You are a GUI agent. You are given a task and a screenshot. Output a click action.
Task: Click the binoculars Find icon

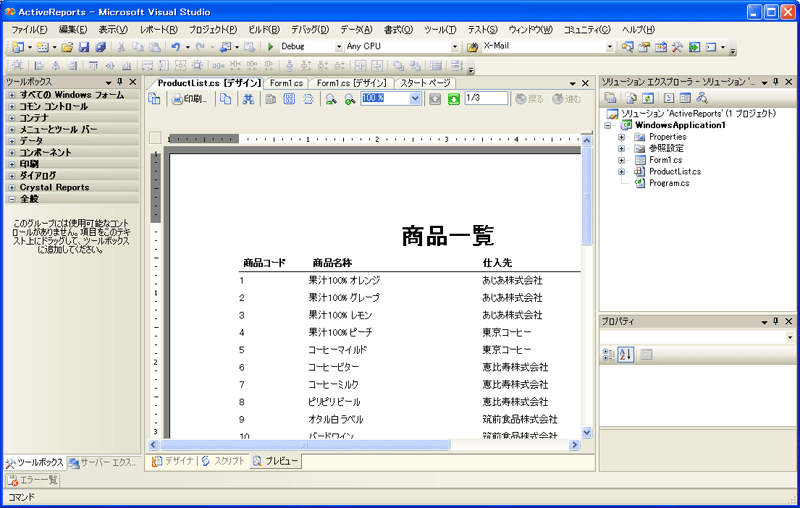248,99
